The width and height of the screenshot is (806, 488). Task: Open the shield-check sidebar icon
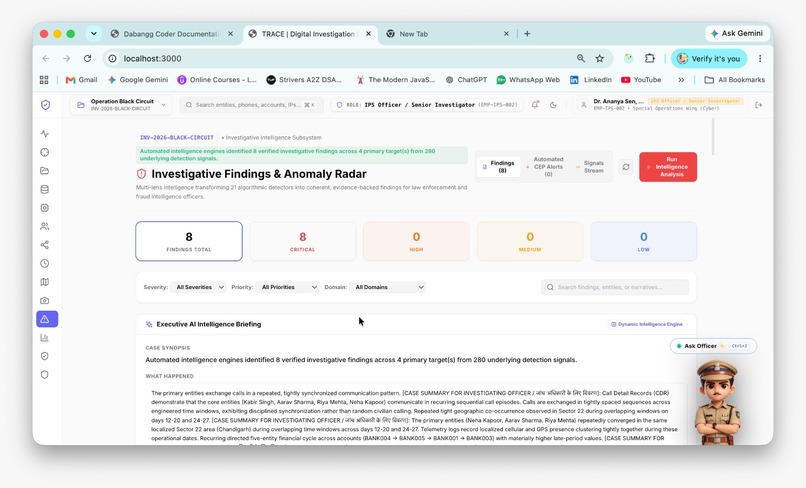pyautogui.click(x=45, y=356)
